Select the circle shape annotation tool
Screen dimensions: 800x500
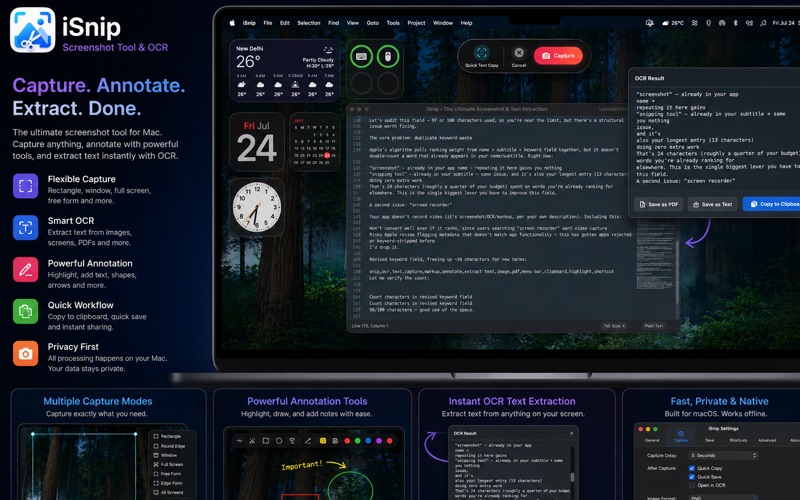pyautogui.click(x=279, y=441)
